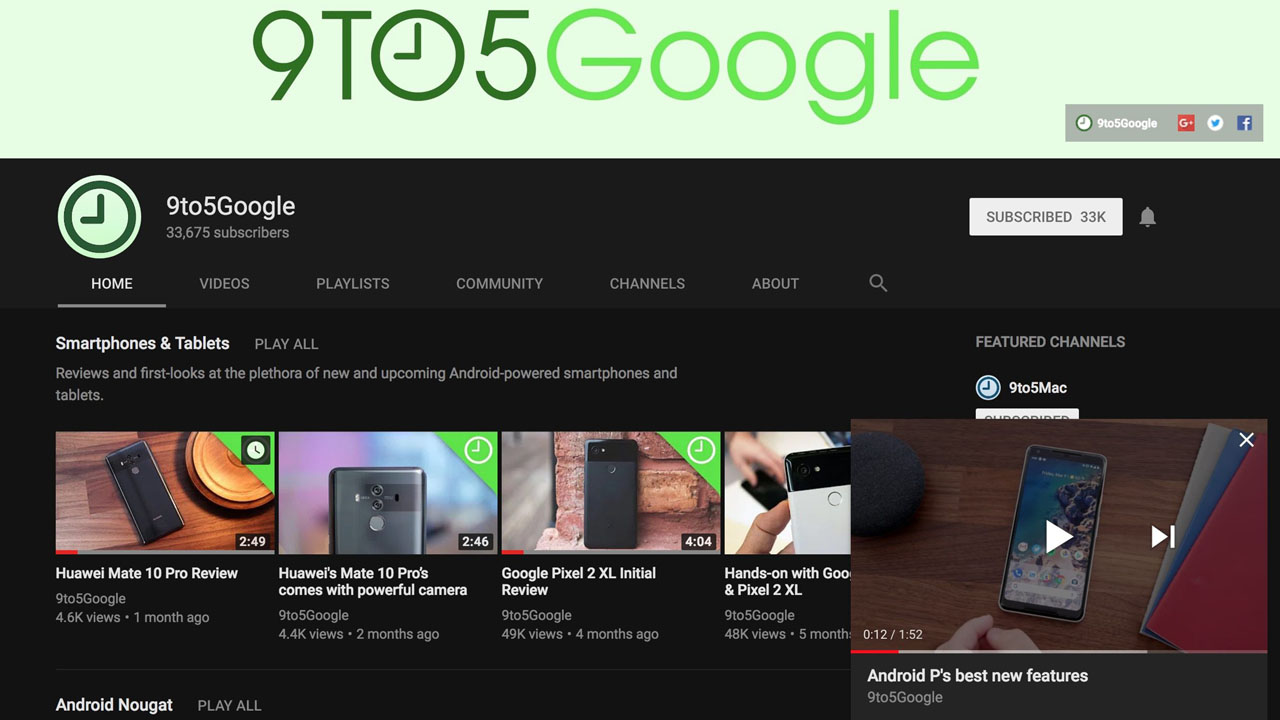The image size is (1280, 720).
Task: Switch to the HOME tab
Action: [112, 284]
